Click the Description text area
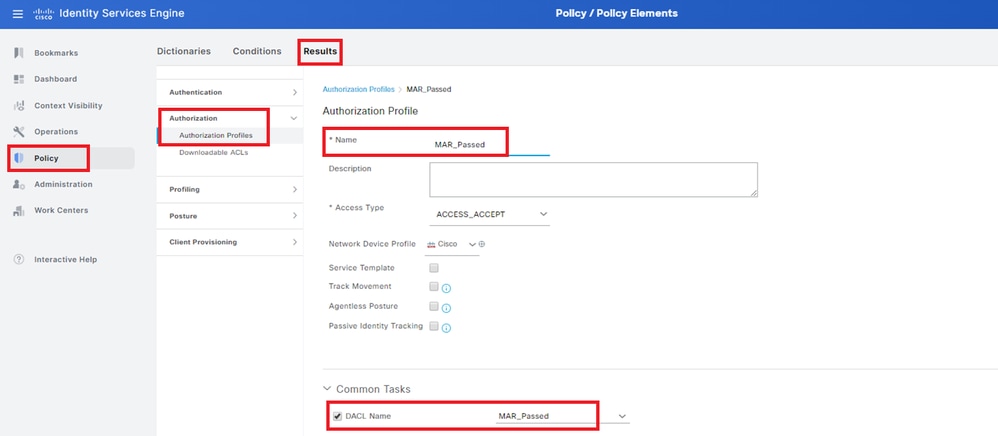Viewport: 998px width, 436px height. click(593, 179)
